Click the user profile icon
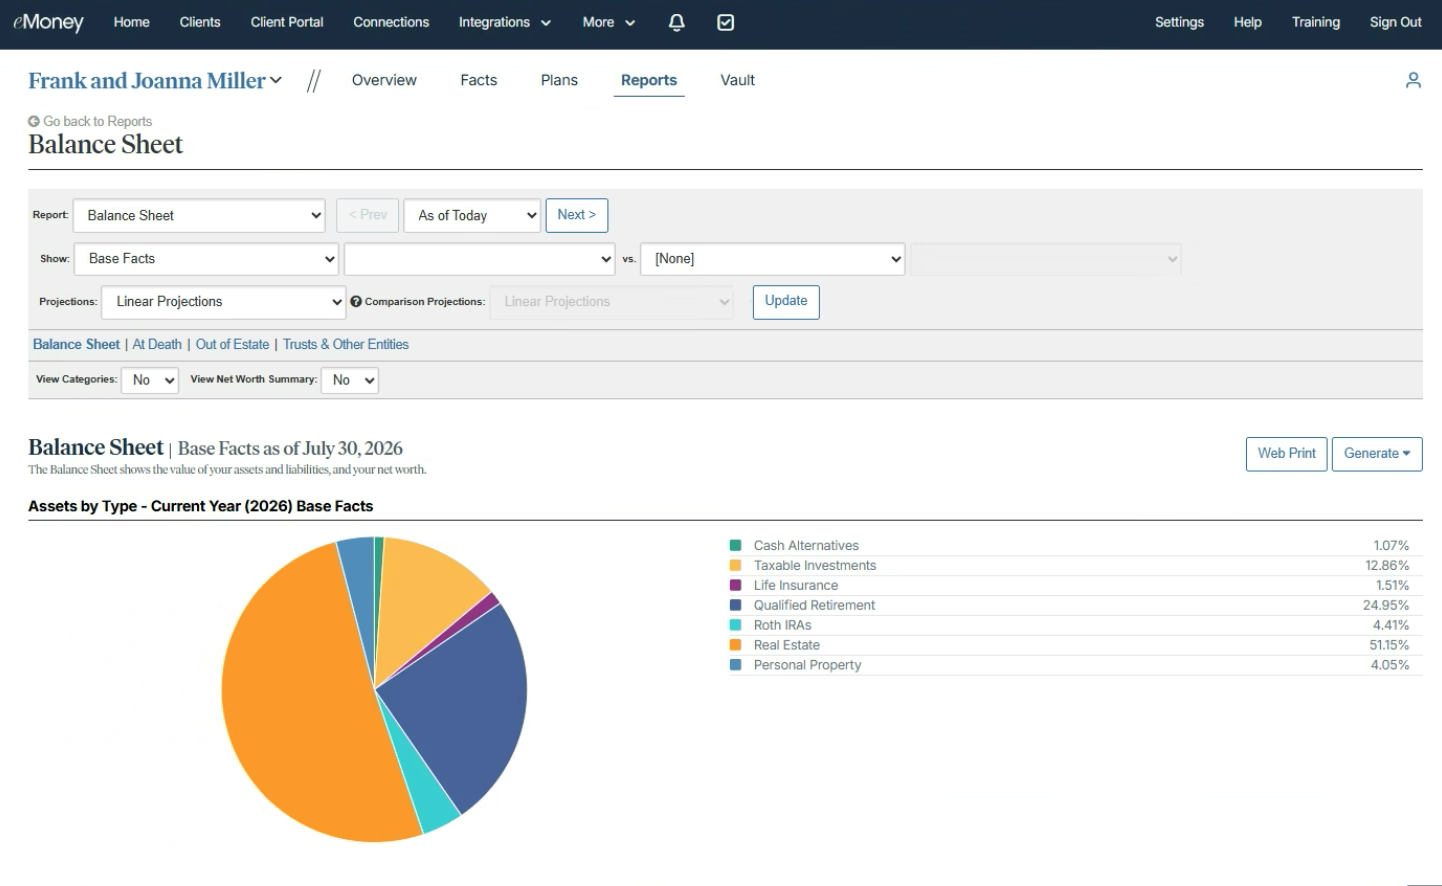This screenshot has width=1442, height=886. 1413,80
